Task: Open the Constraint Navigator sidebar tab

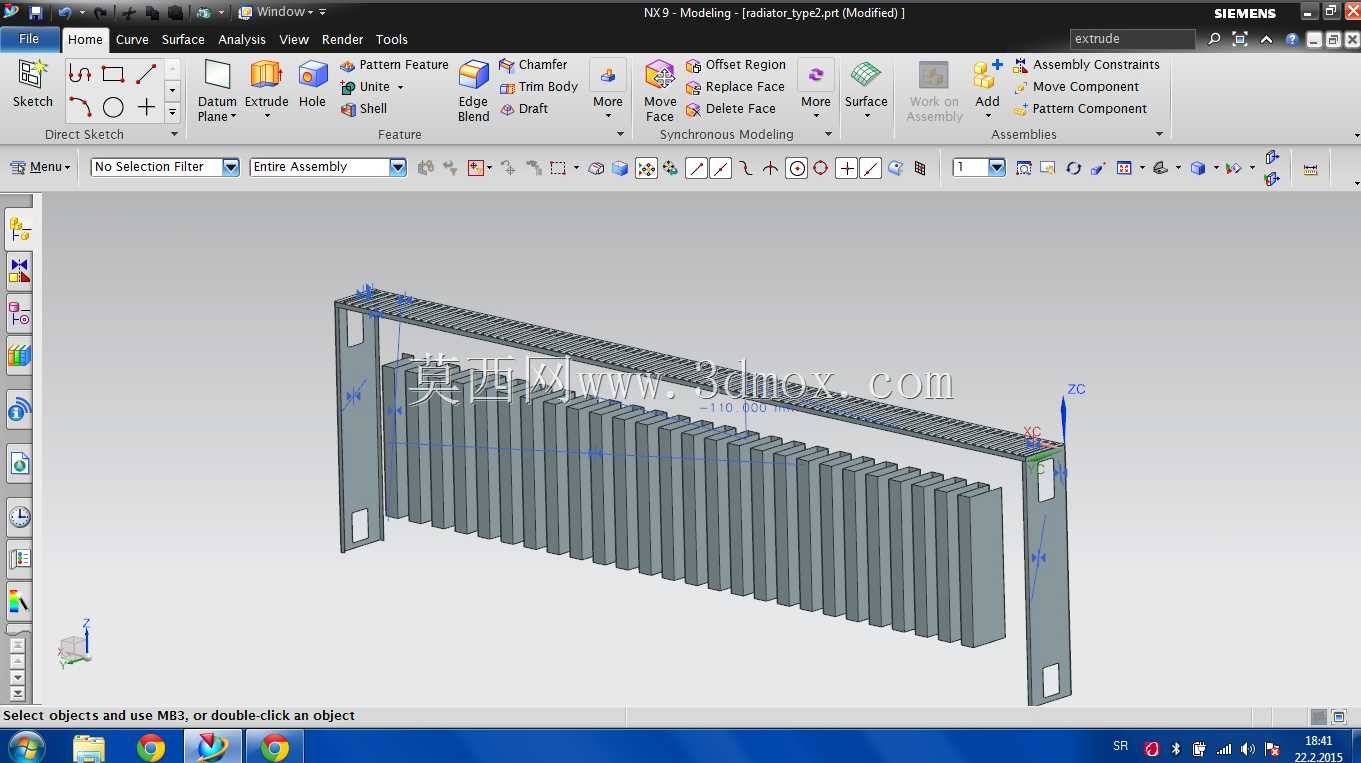Action: pyautogui.click(x=19, y=271)
